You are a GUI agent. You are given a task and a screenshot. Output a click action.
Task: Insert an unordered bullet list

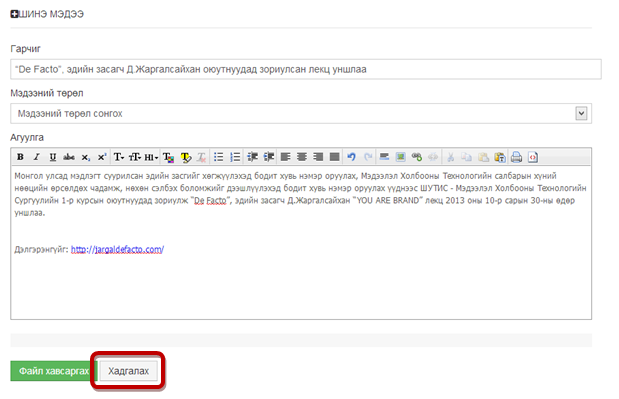coord(218,157)
